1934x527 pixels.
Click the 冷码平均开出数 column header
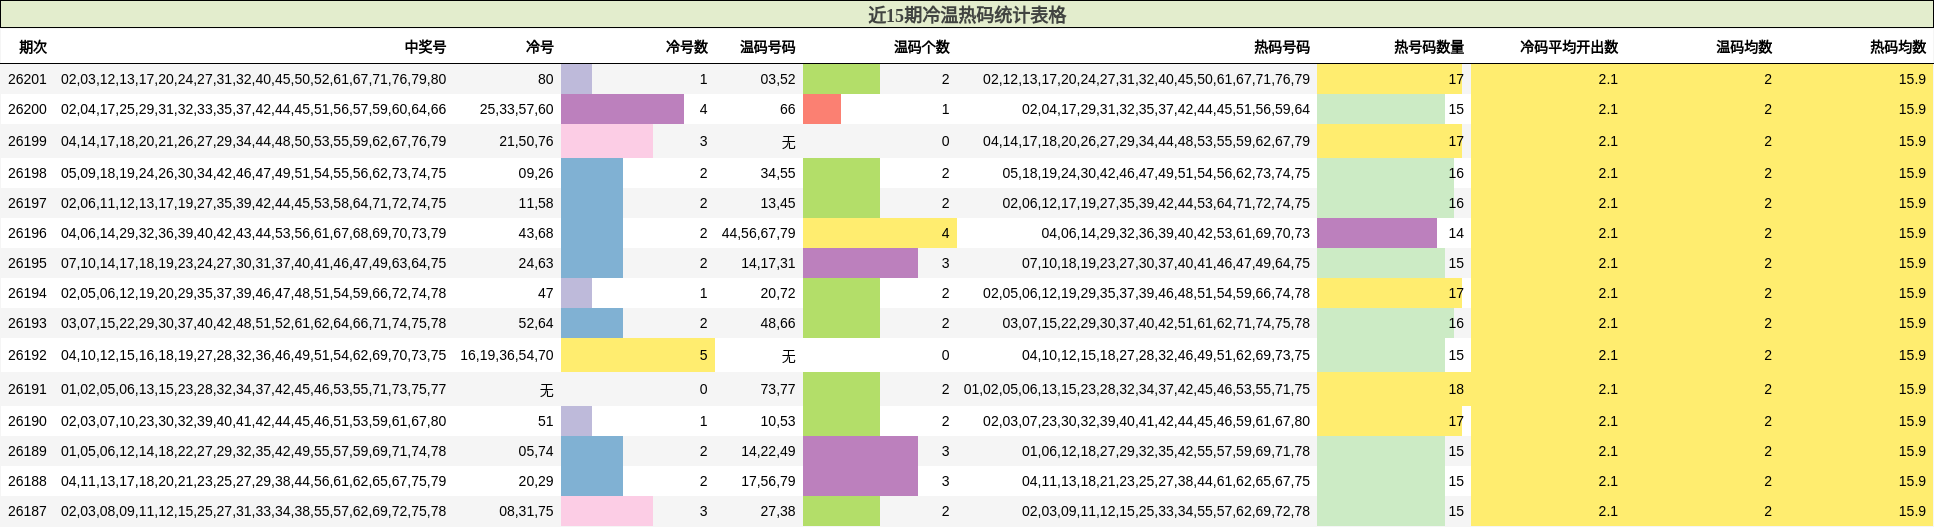[1569, 47]
